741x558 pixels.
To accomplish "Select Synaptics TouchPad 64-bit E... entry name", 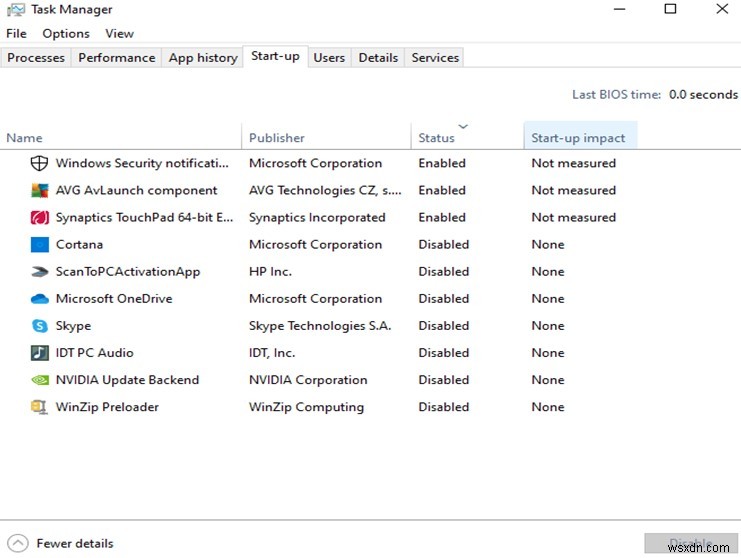I will 144,217.
